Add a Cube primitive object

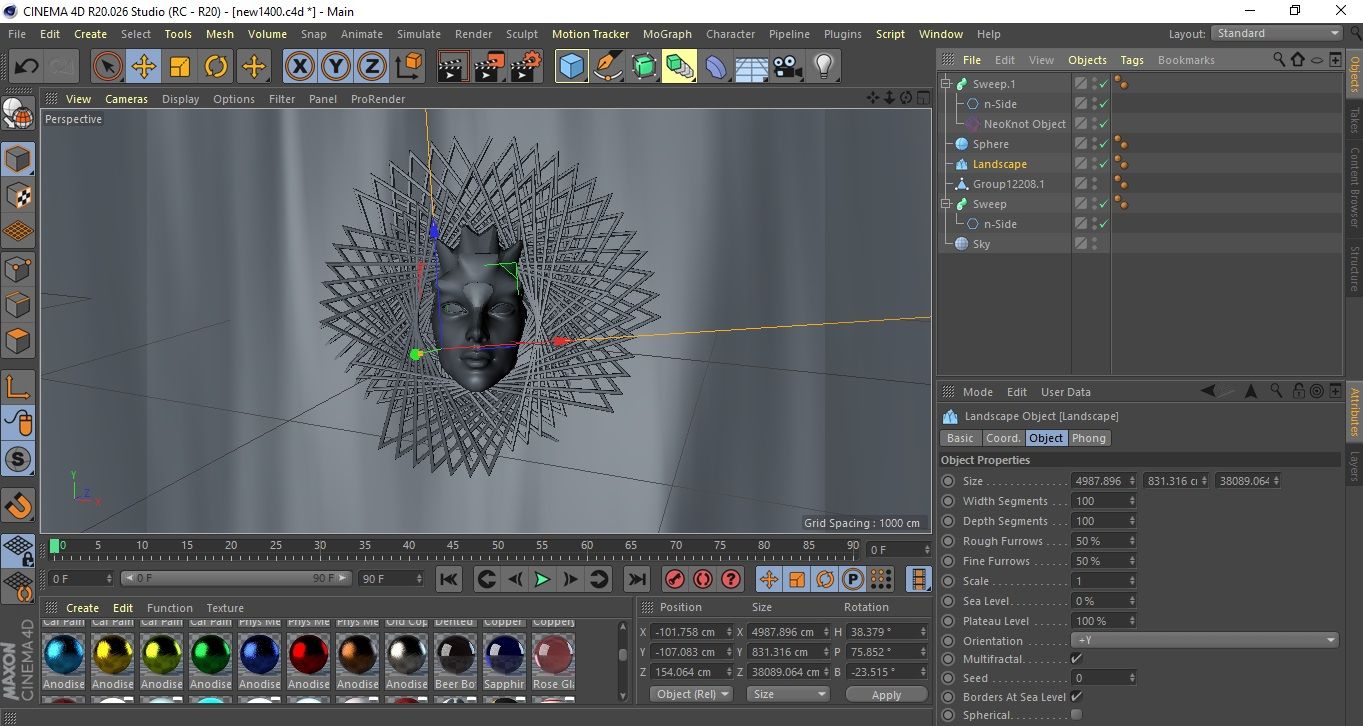(x=572, y=67)
